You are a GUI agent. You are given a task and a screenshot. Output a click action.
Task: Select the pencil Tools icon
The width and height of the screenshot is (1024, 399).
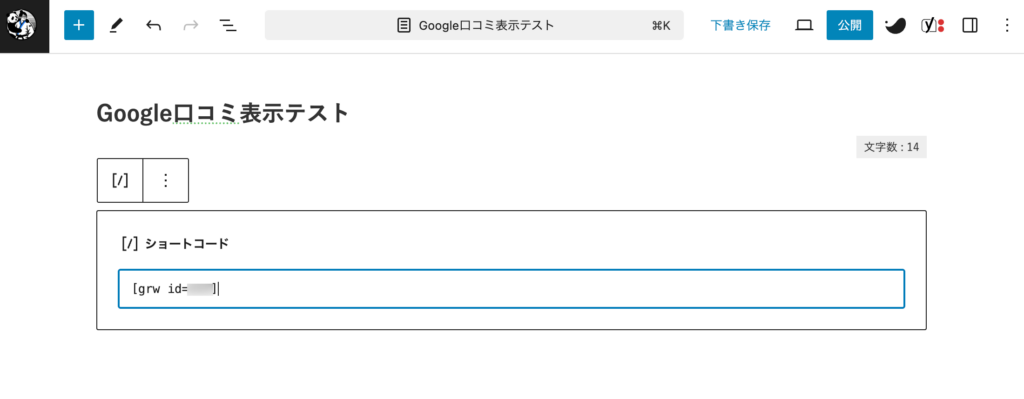[x=116, y=25]
